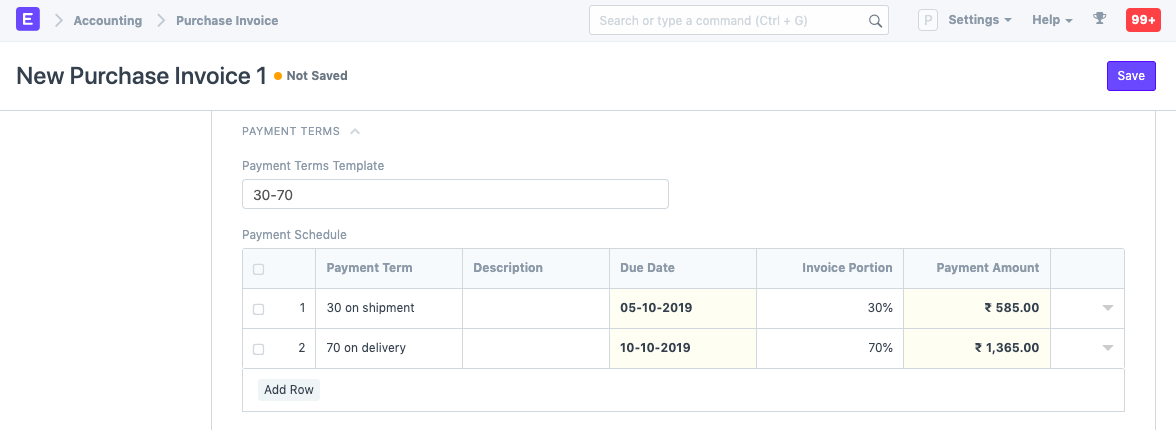The width and height of the screenshot is (1176, 430).
Task: Edit due date 05-10-2019 cell
Action: pyautogui.click(x=682, y=309)
